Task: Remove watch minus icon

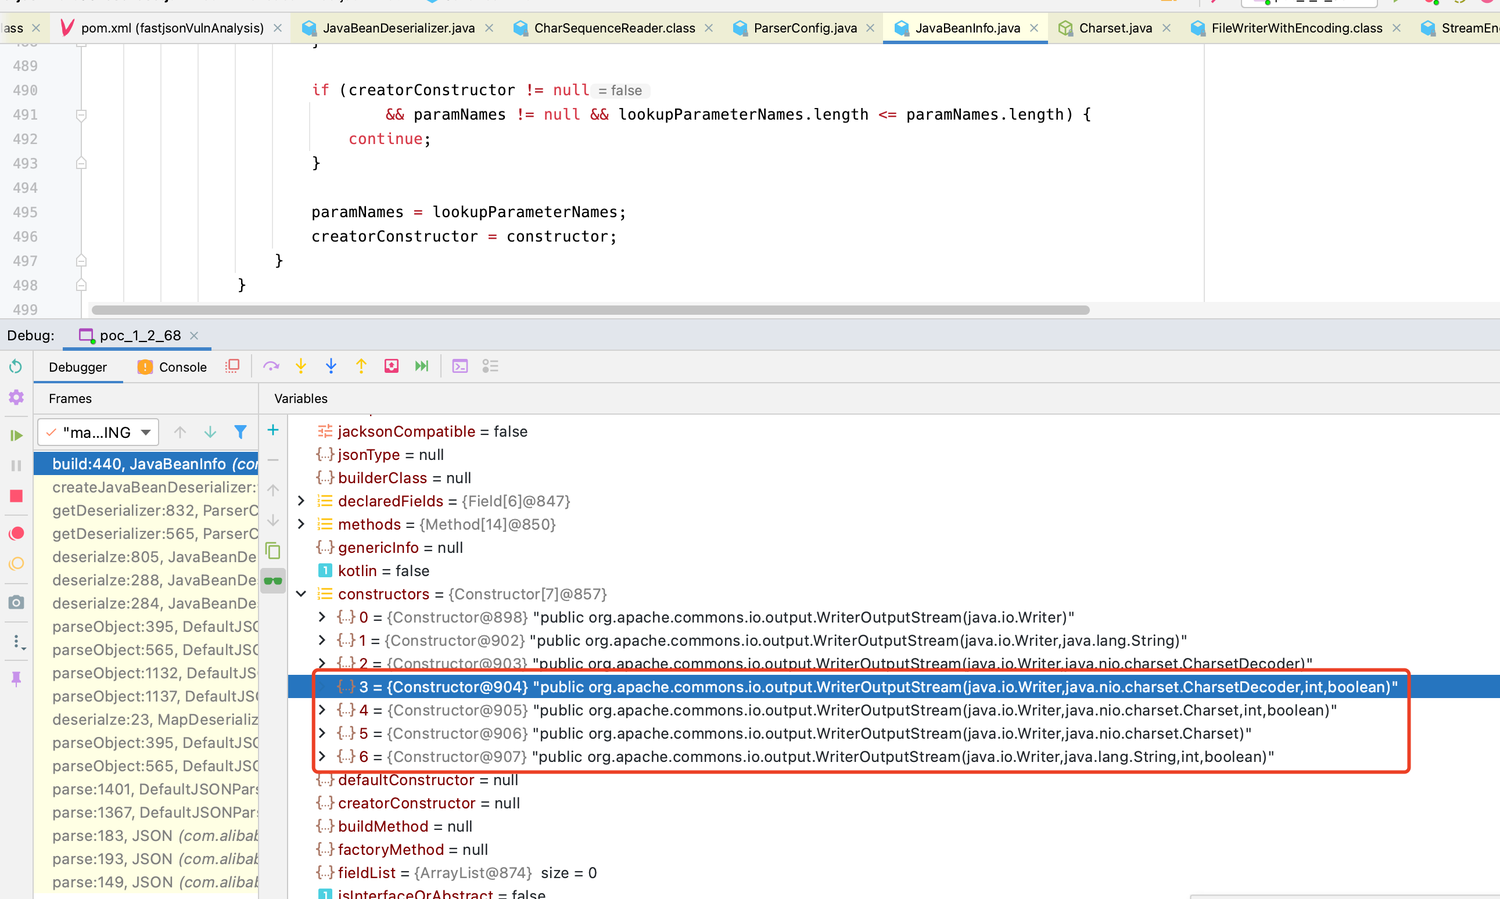Action: tap(273, 460)
